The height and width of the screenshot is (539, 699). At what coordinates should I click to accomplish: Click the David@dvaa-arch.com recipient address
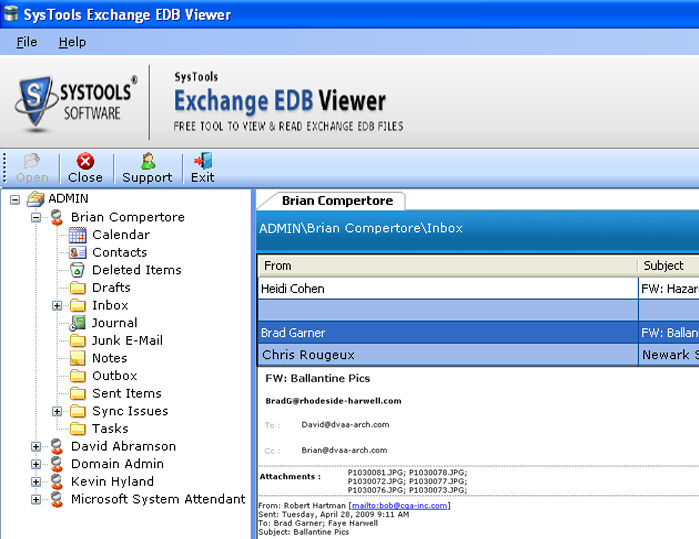click(345, 424)
